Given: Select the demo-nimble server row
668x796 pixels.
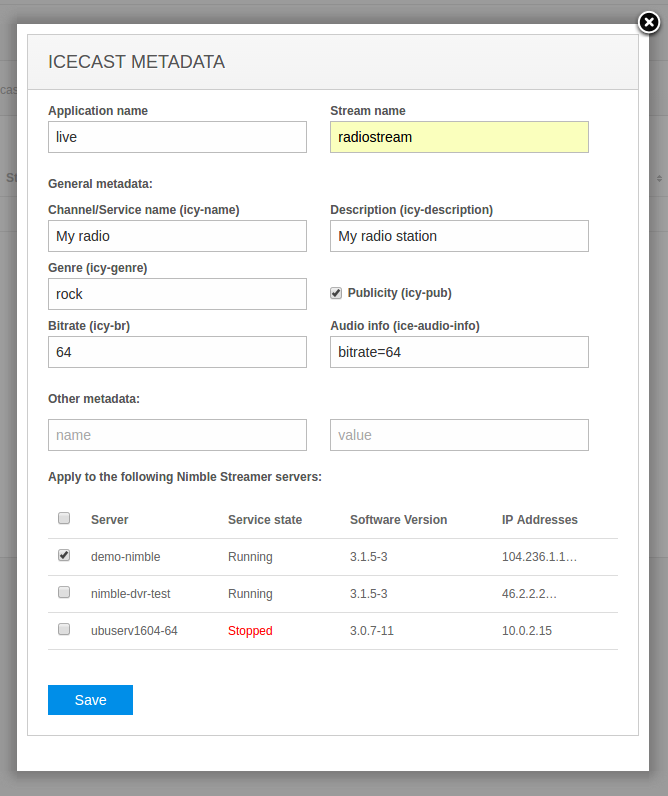Looking at the screenshot, I should coord(333,557).
